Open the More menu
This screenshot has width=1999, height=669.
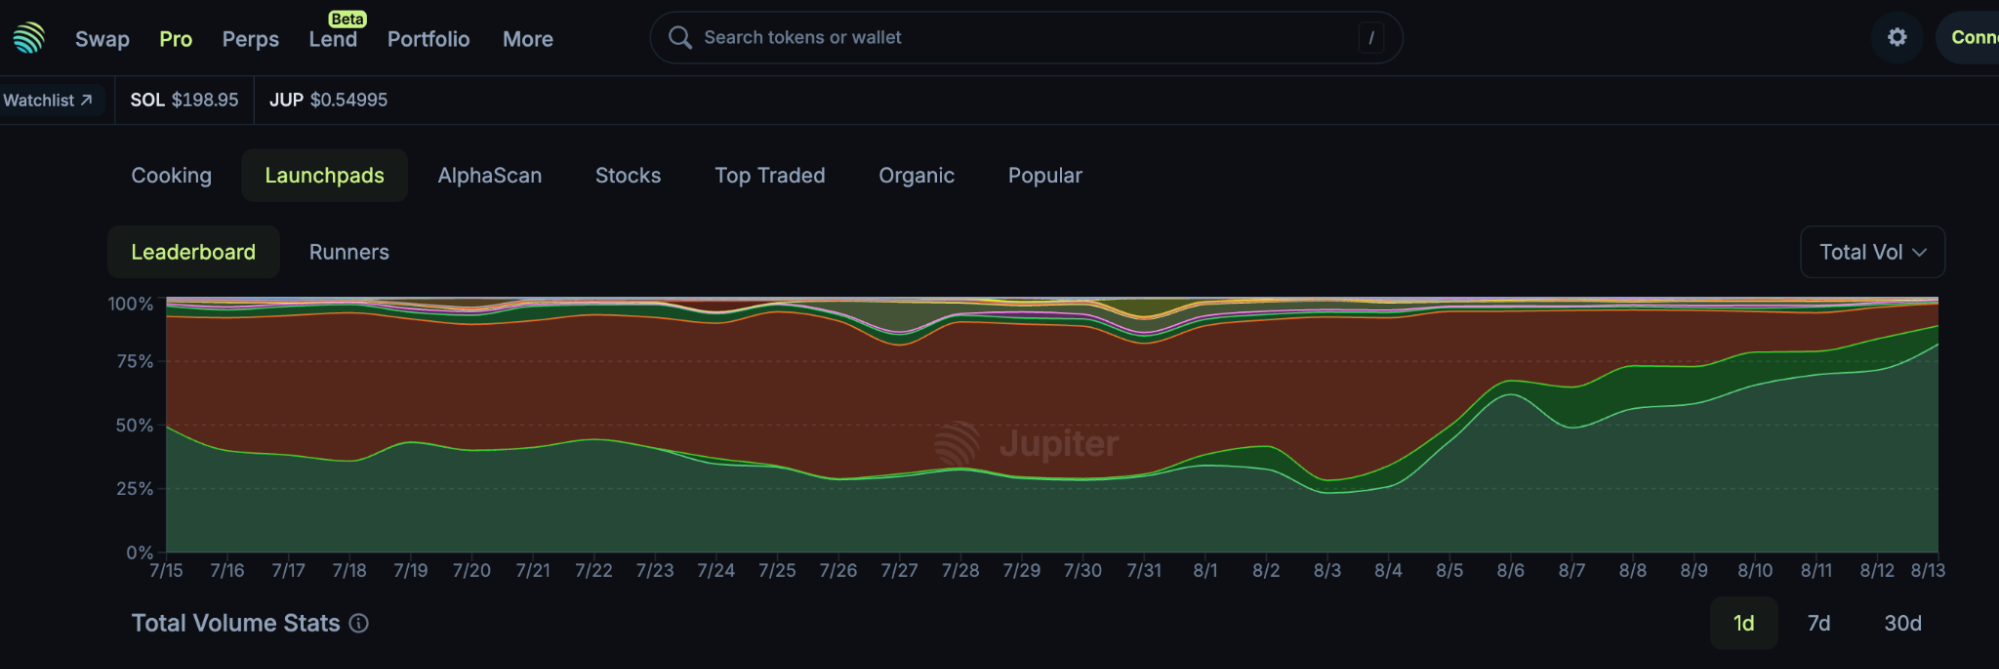pyautogui.click(x=528, y=39)
